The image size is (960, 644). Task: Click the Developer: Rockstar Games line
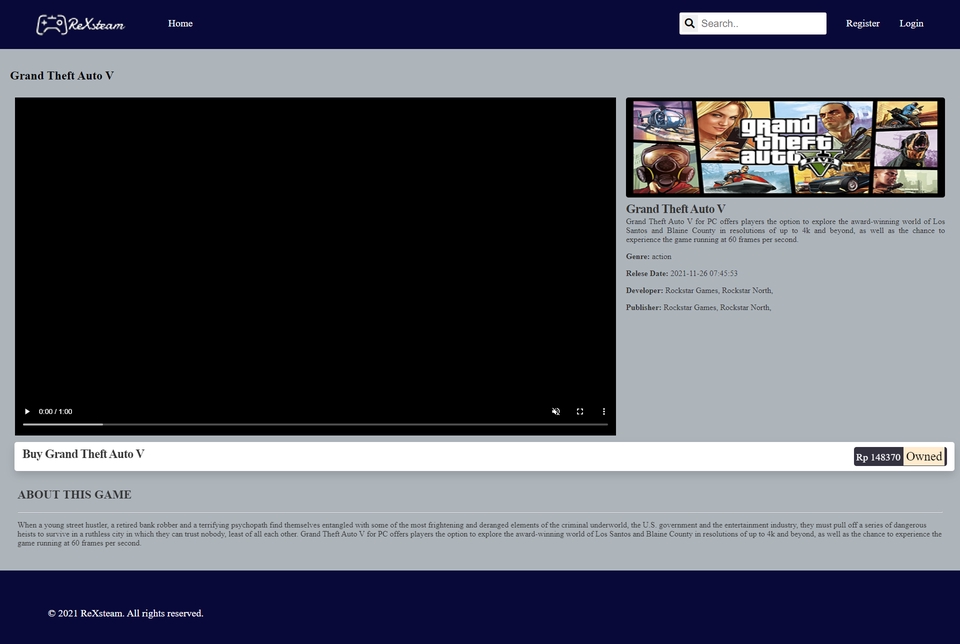699,291
